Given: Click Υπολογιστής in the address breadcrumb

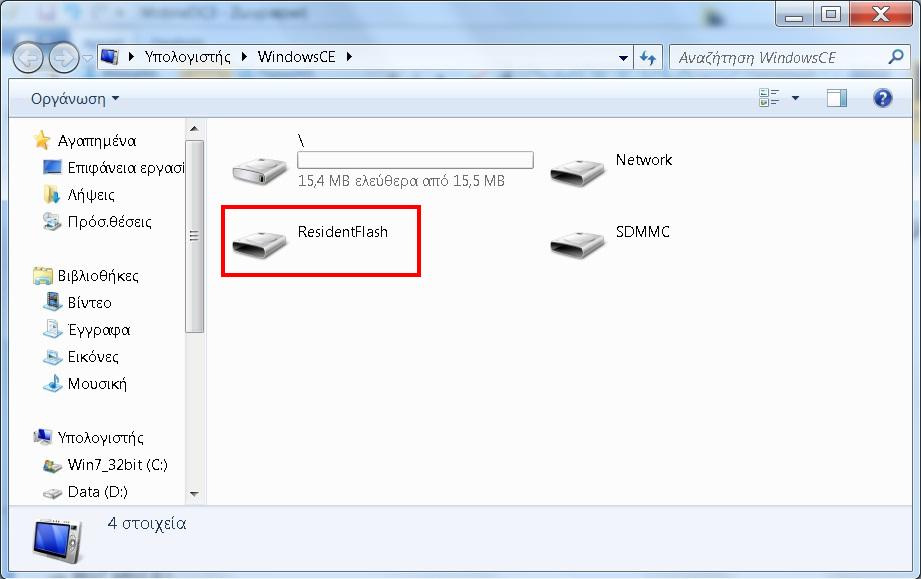Looking at the screenshot, I should [x=187, y=57].
